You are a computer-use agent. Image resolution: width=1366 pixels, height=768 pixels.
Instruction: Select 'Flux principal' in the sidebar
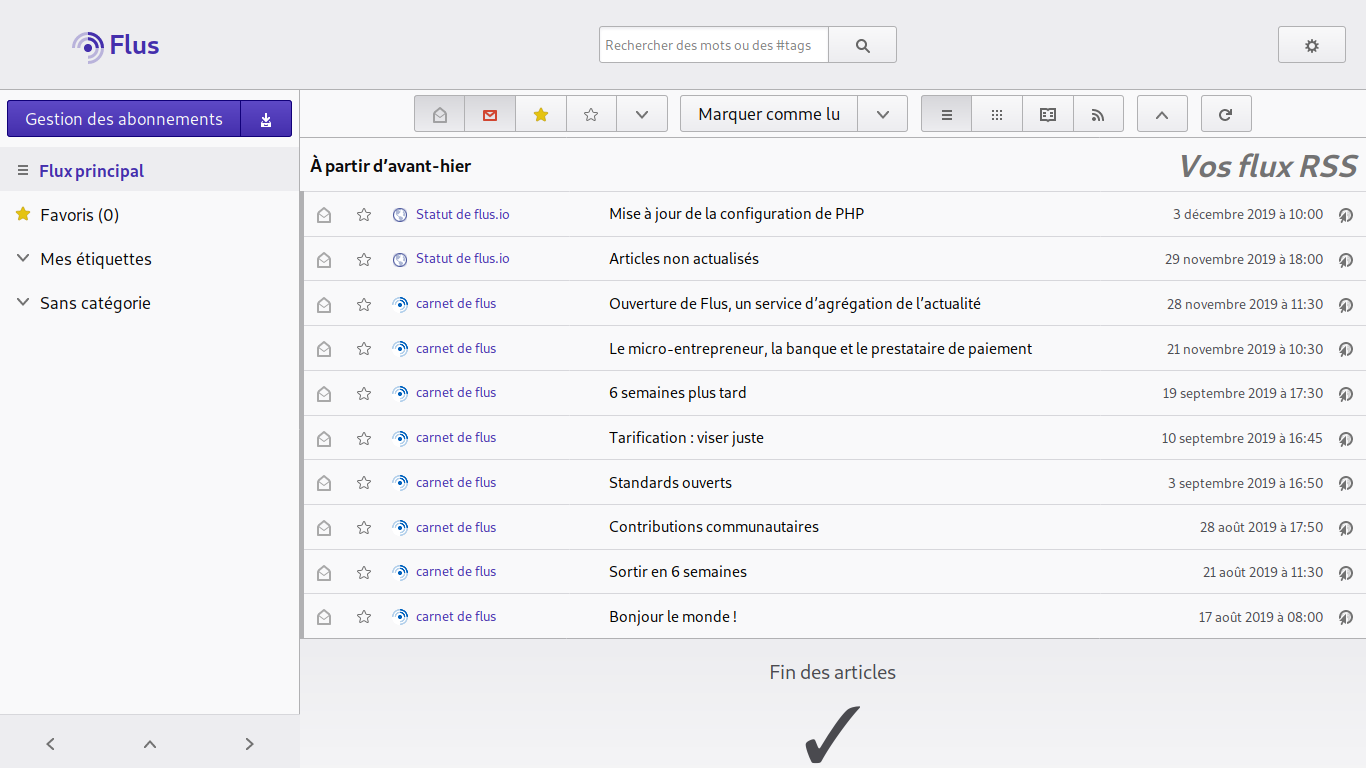click(89, 170)
